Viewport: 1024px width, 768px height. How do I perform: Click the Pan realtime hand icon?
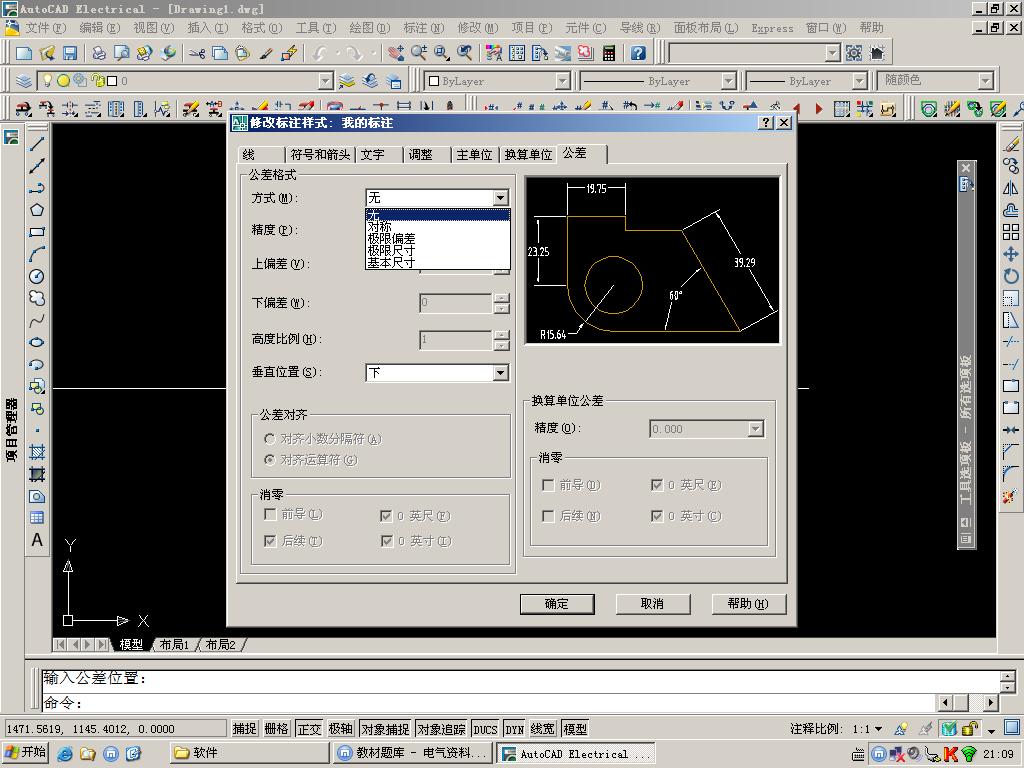(395, 53)
